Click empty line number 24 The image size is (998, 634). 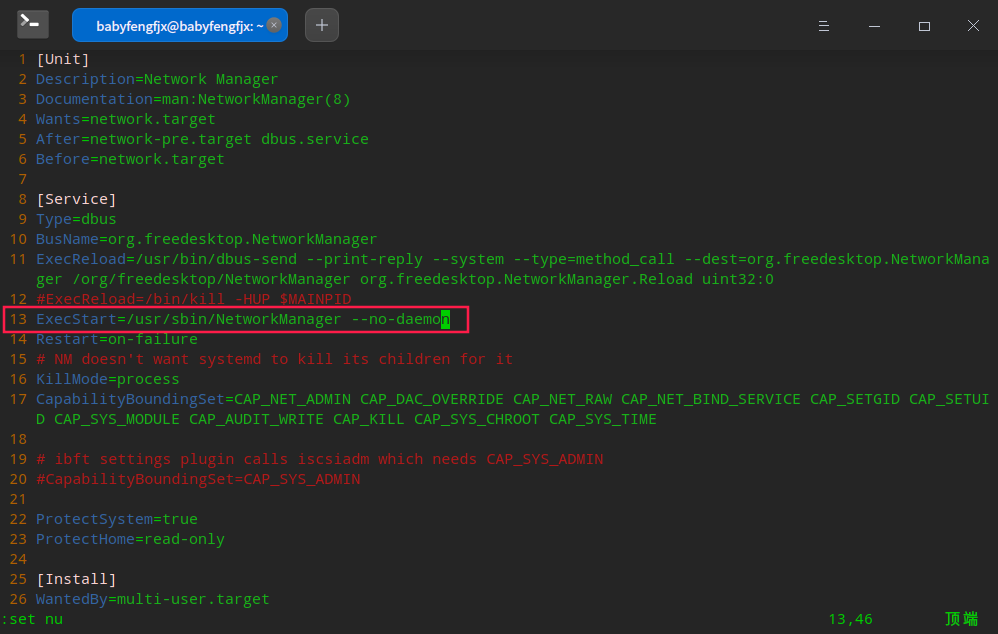pyautogui.click(x=18, y=560)
